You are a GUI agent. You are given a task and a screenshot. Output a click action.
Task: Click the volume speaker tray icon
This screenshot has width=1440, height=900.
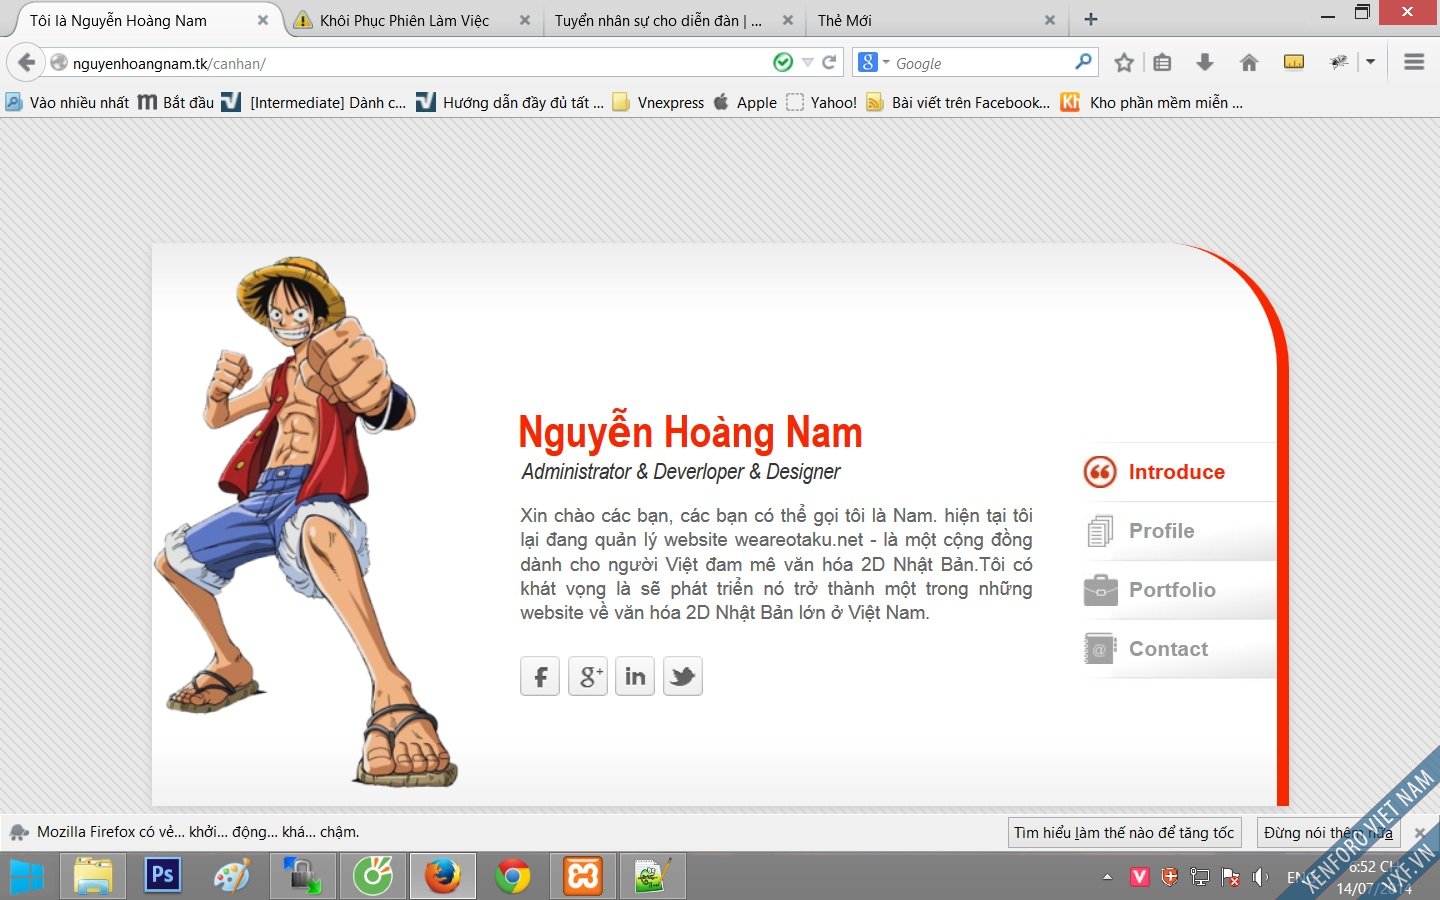pyautogui.click(x=1261, y=877)
